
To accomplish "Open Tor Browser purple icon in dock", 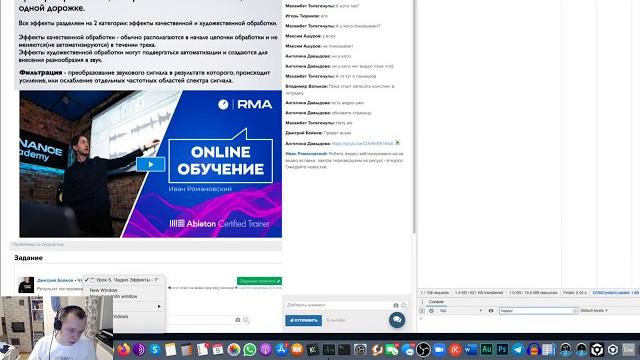I will [x=139, y=349].
